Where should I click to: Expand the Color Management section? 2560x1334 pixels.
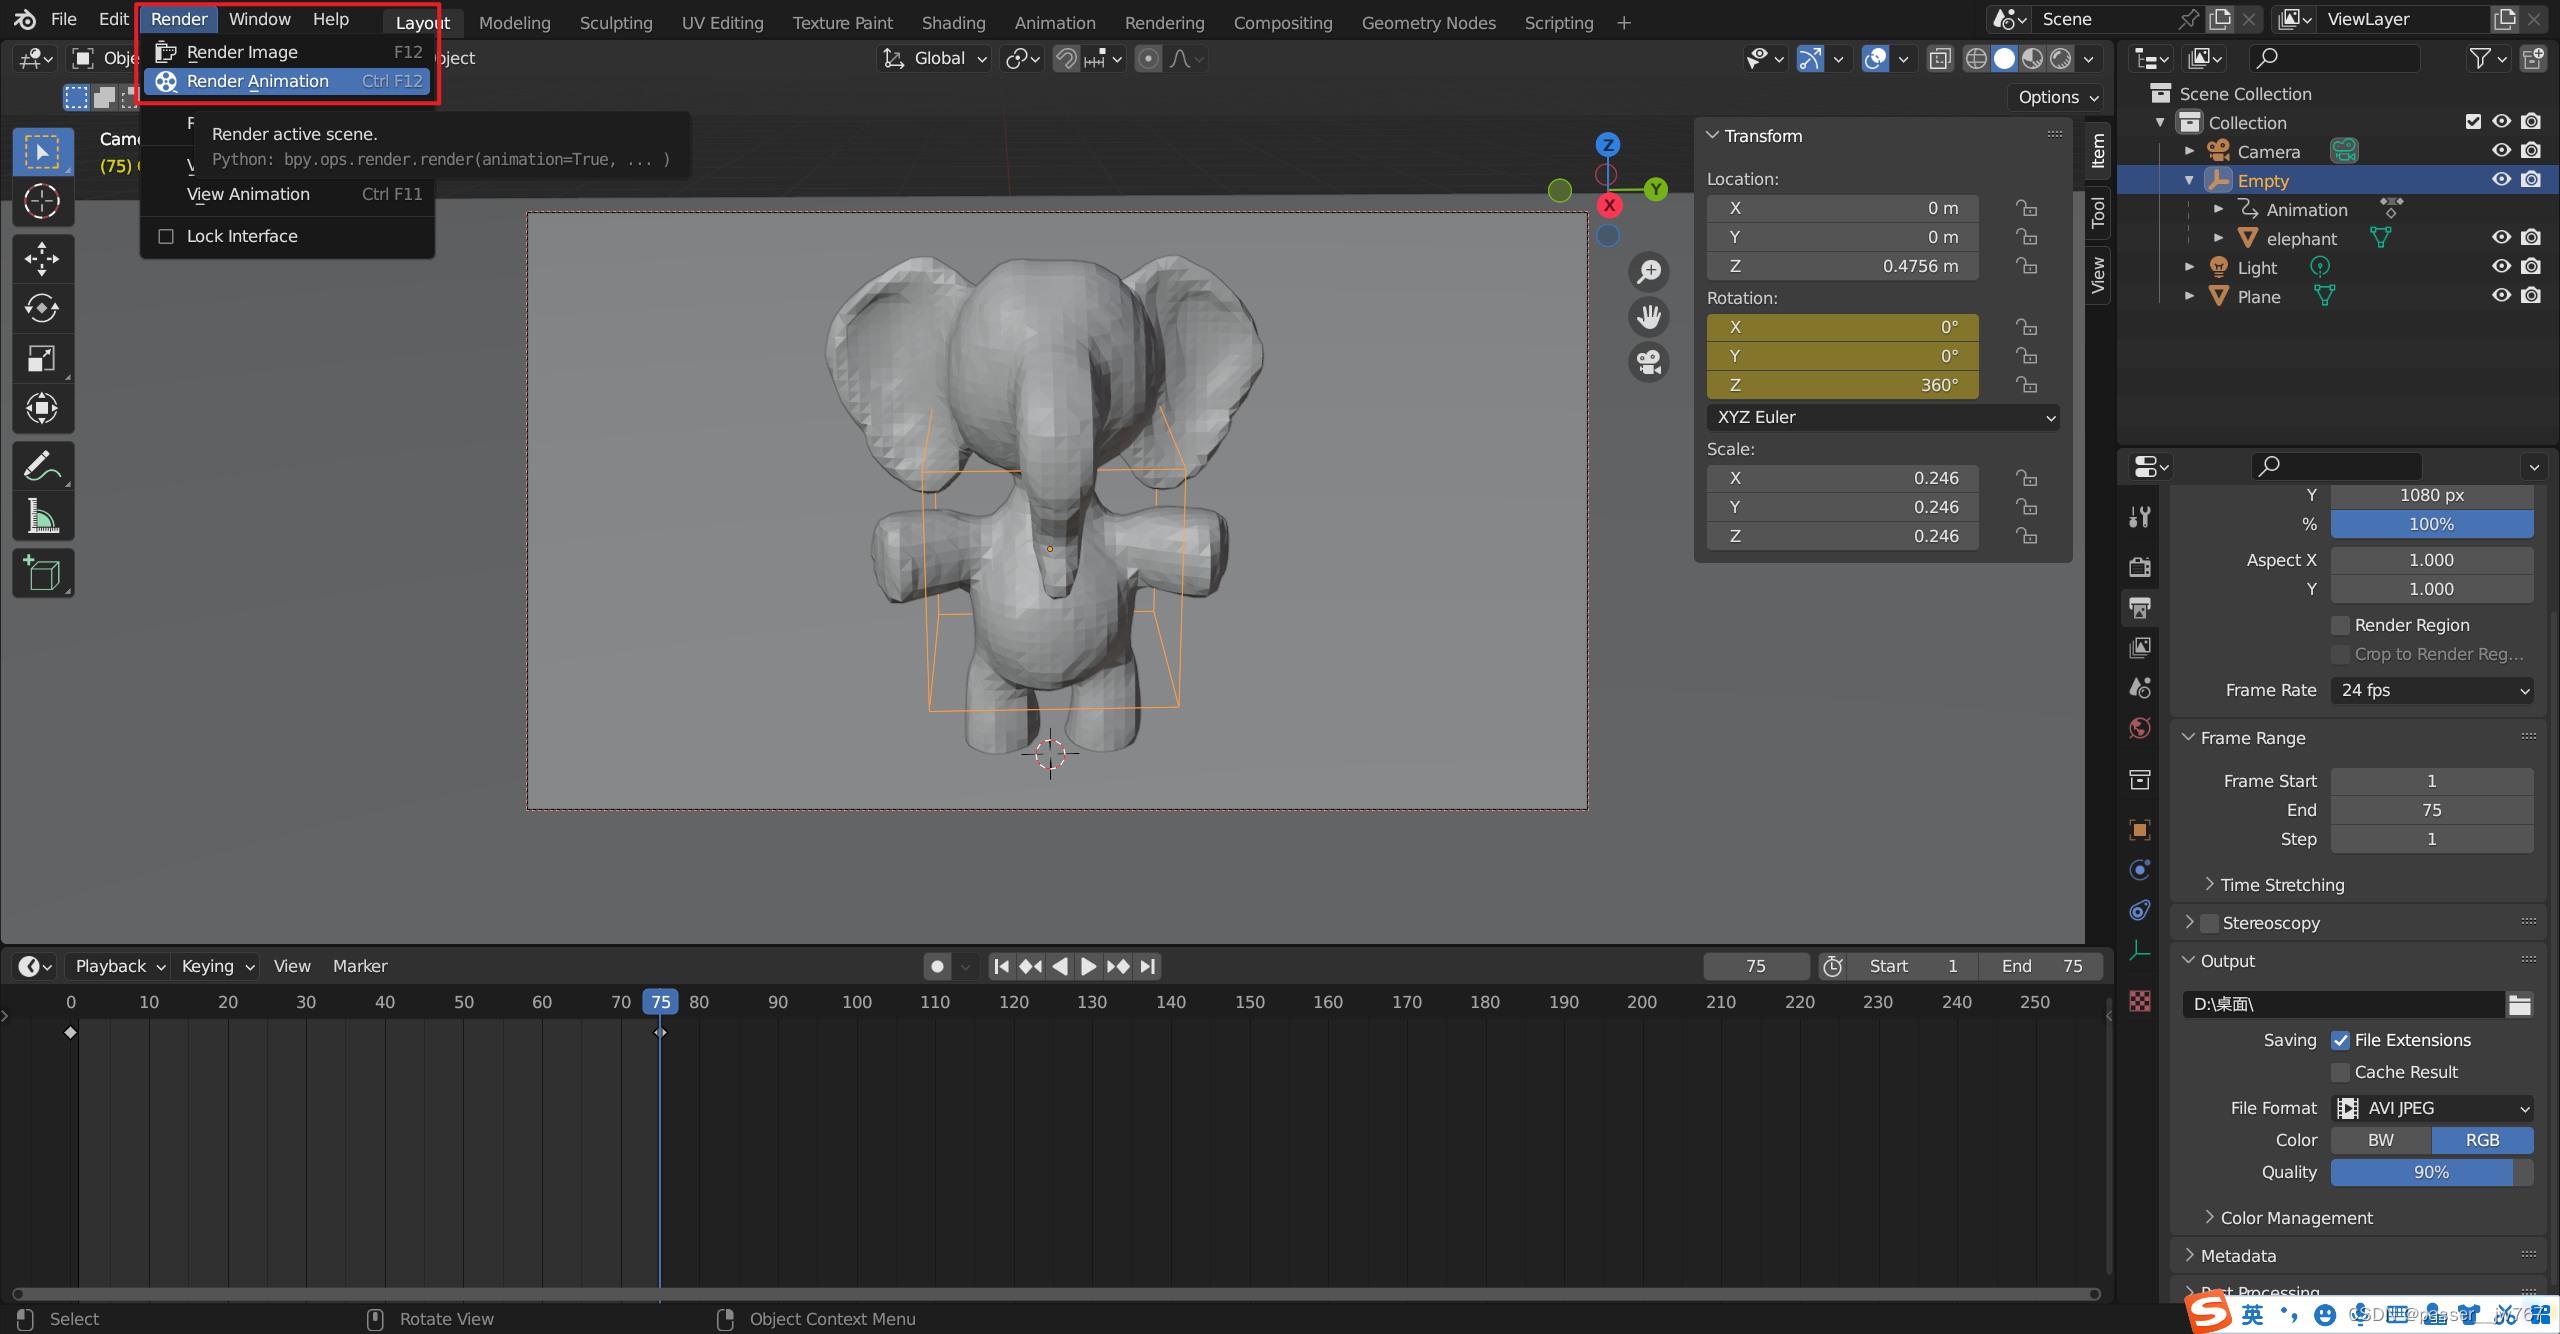click(x=2295, y=1218)
